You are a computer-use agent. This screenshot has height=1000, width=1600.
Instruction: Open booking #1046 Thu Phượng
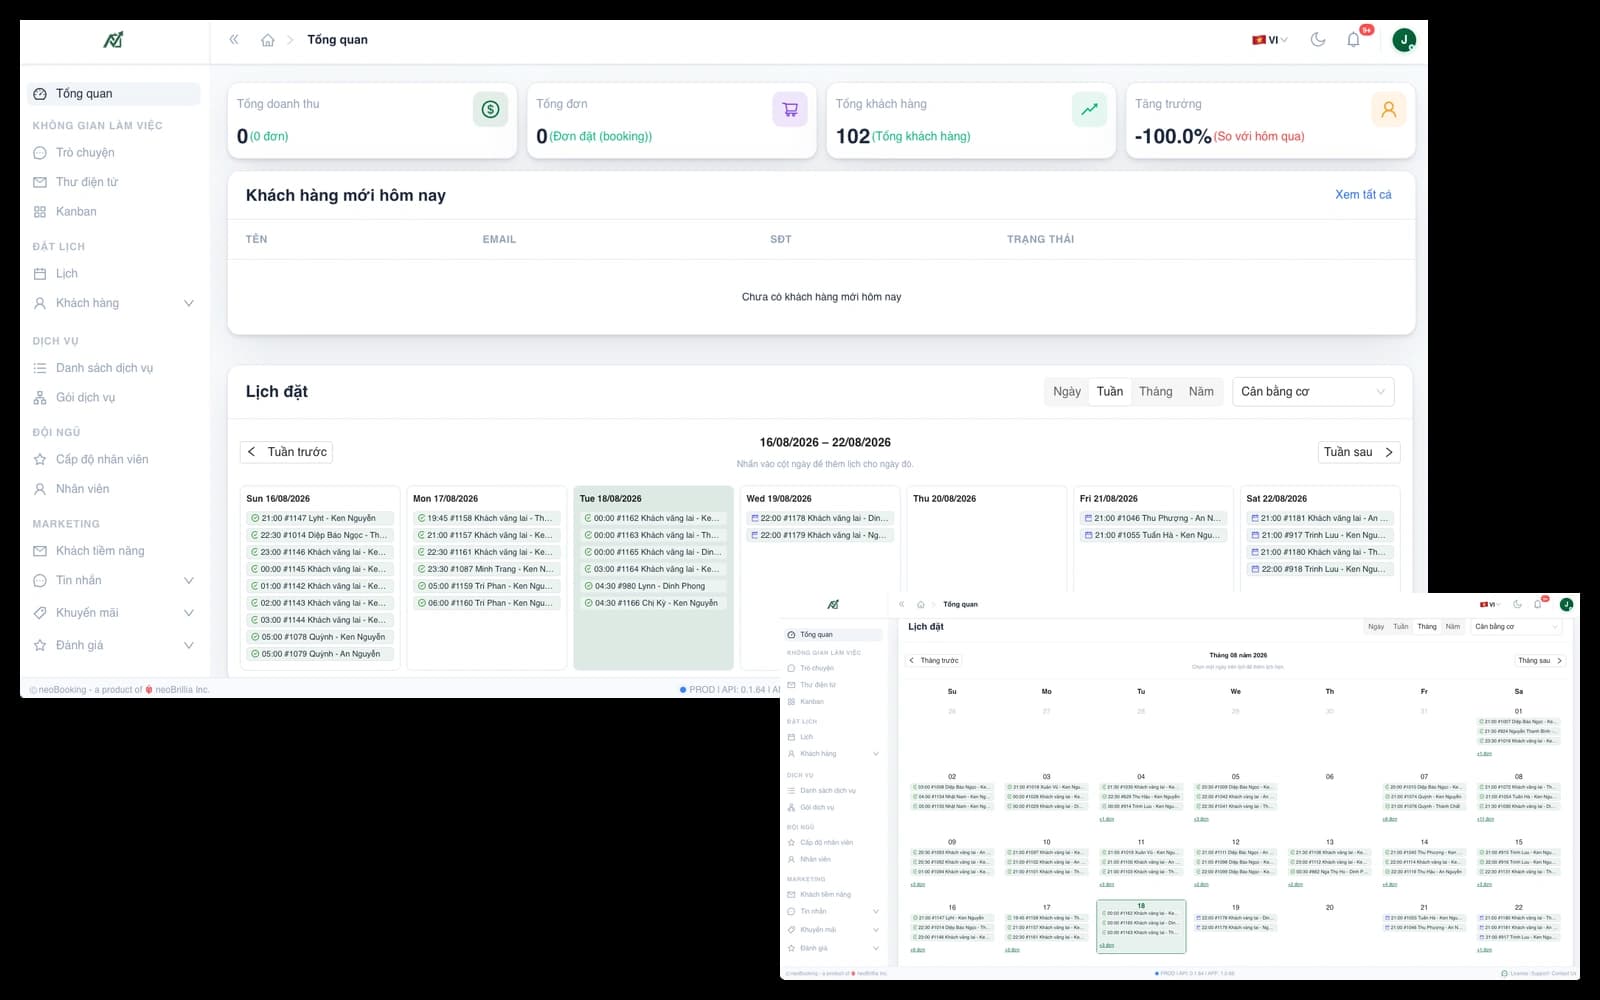coord(1153,518)
